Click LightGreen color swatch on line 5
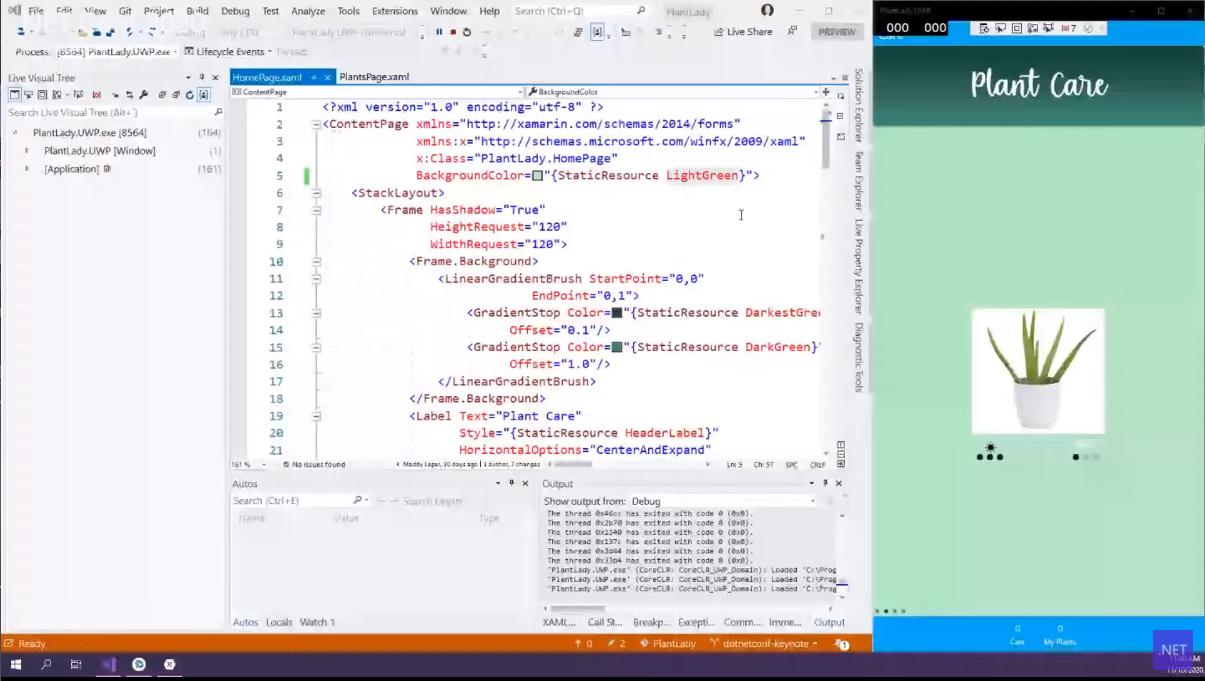The height and width of the screenshot is (681, 1205). [537, 176]
